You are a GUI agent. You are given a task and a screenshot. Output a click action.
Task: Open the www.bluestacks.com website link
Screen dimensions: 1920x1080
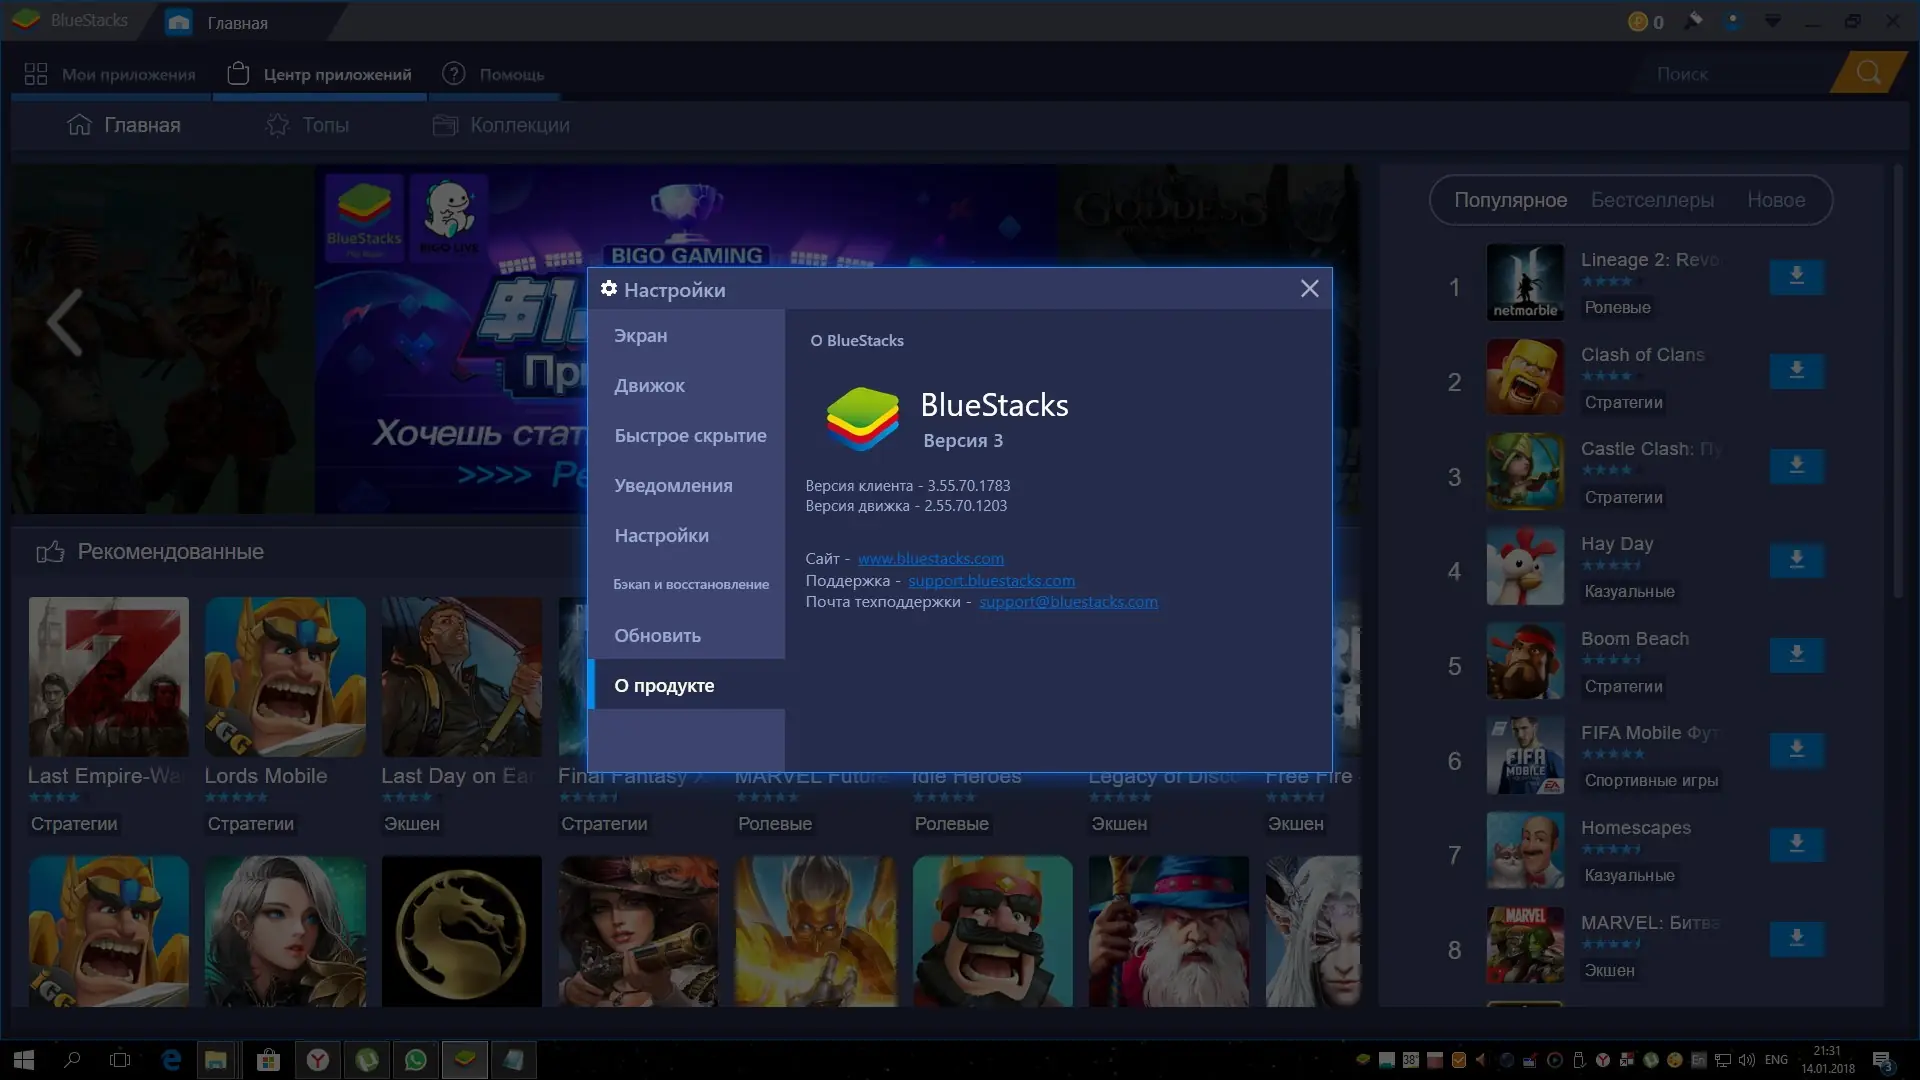[x=930, y=559]
